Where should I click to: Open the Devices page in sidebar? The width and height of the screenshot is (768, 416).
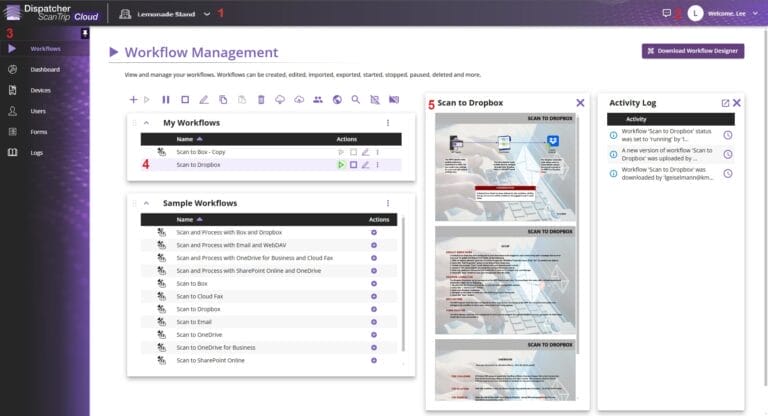tap(40, 90)
